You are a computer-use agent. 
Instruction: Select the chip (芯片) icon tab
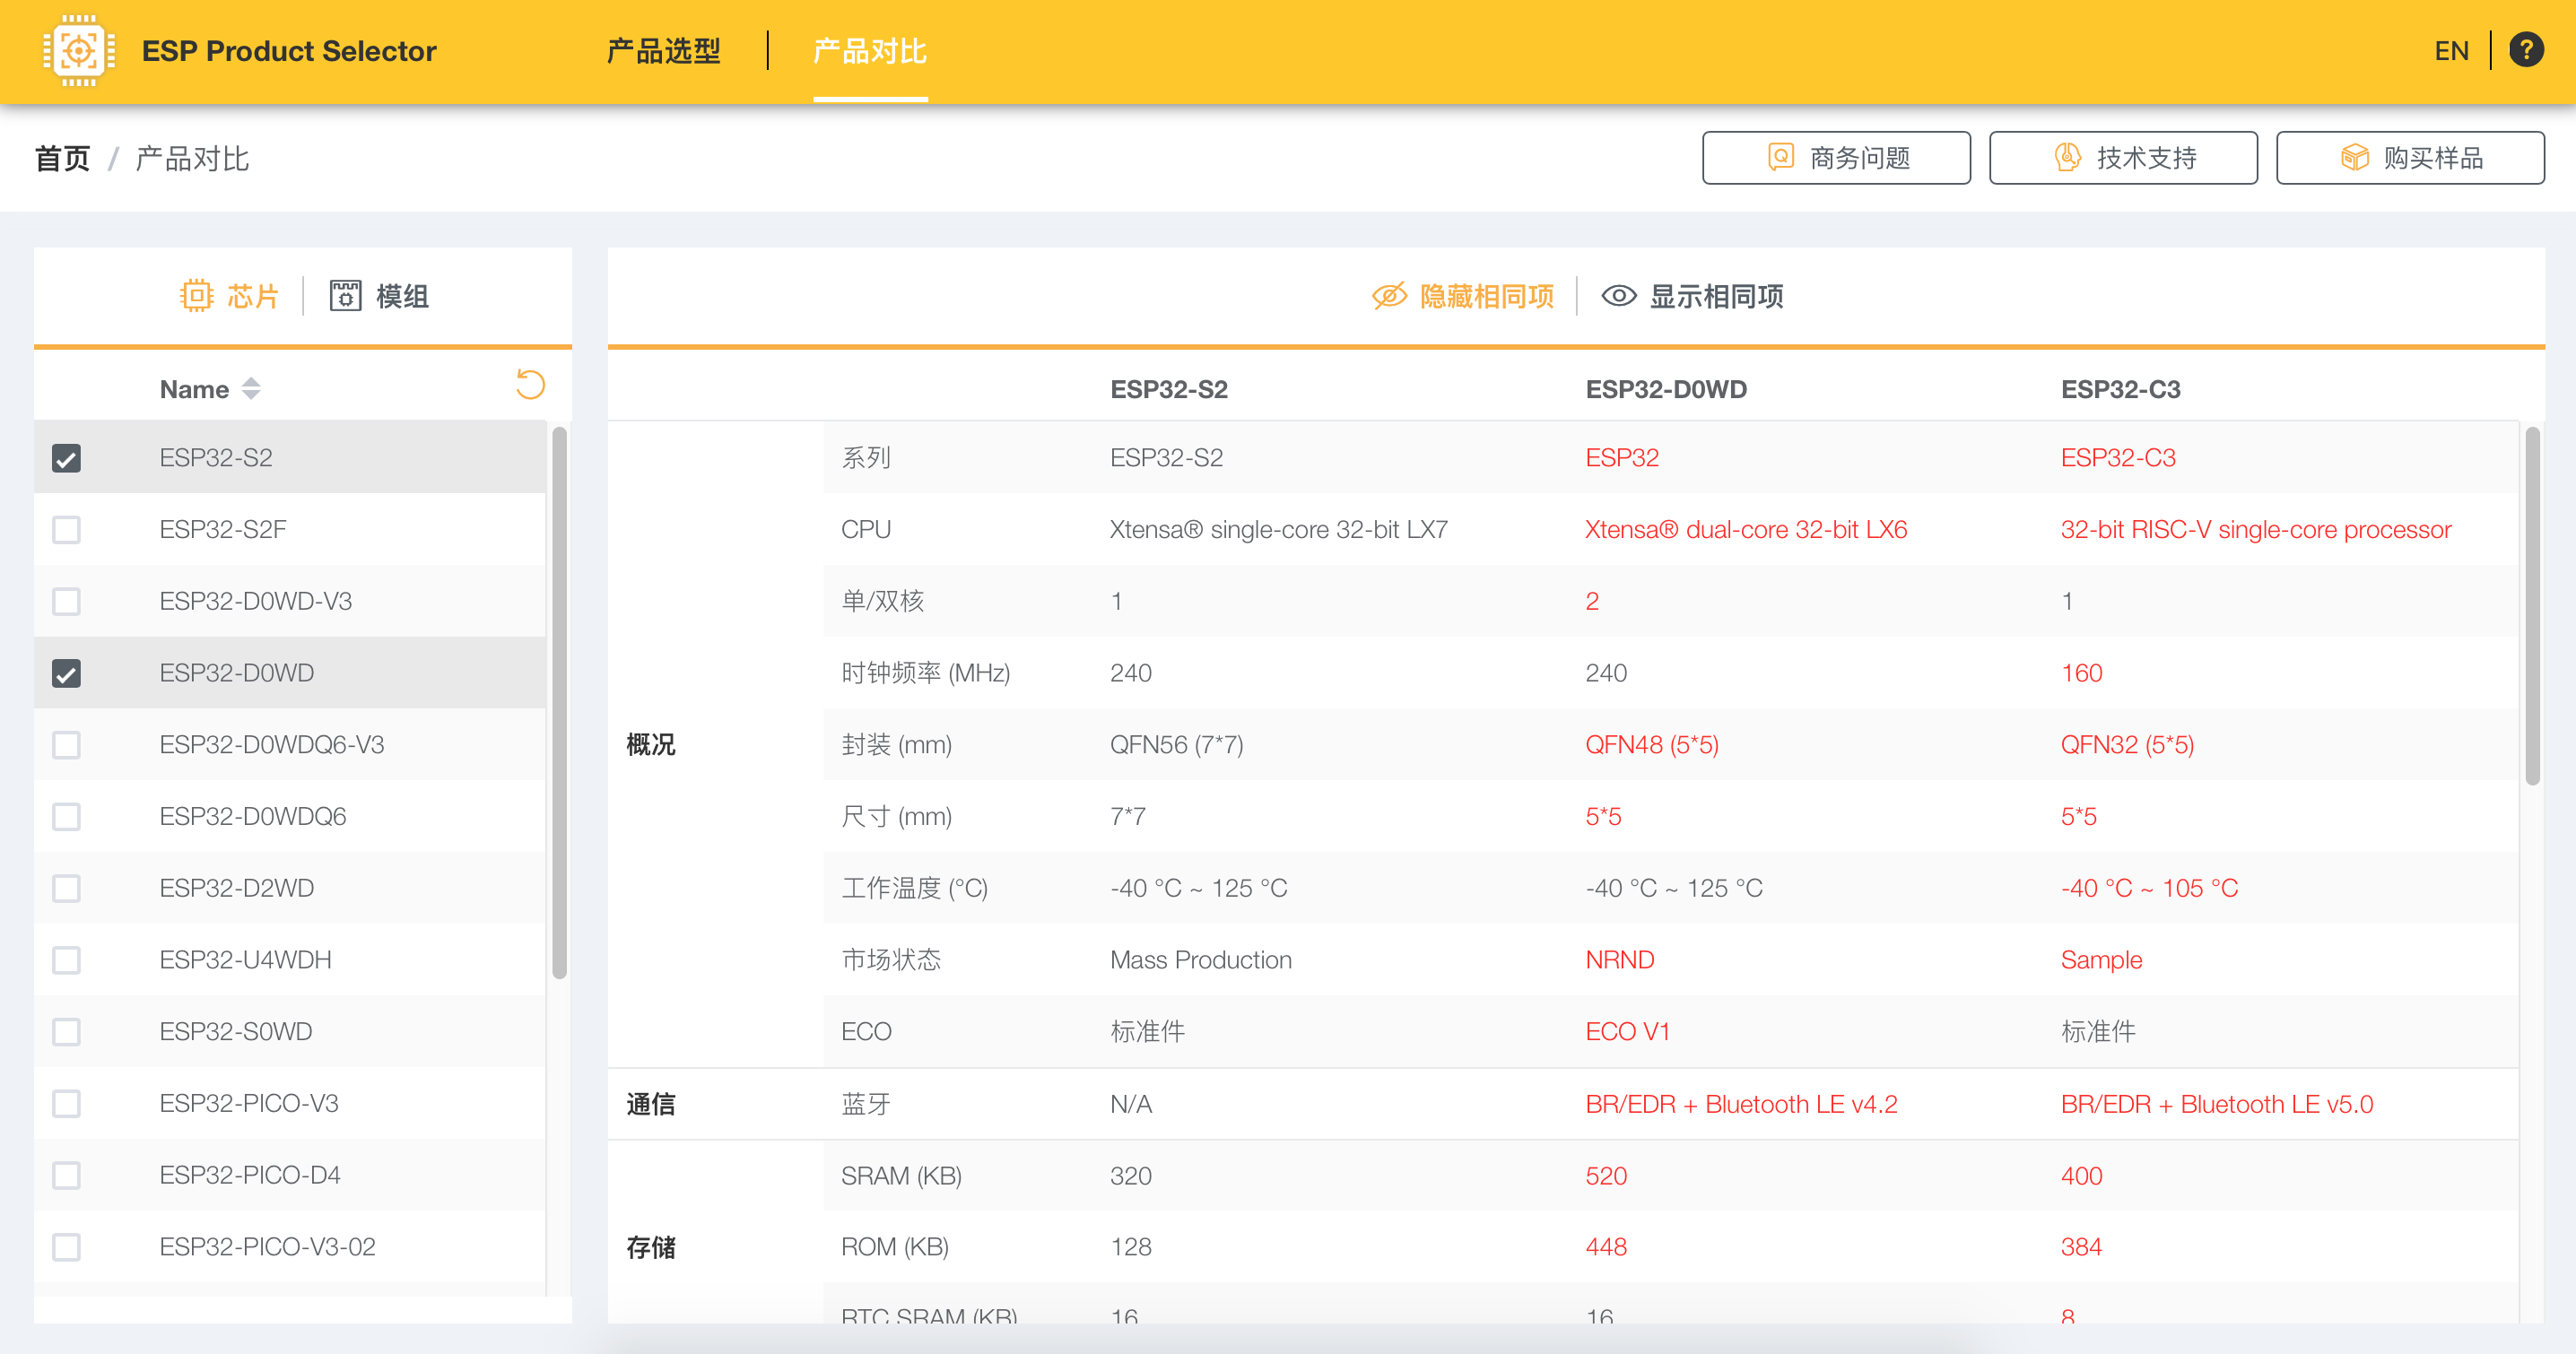[197, 296]
